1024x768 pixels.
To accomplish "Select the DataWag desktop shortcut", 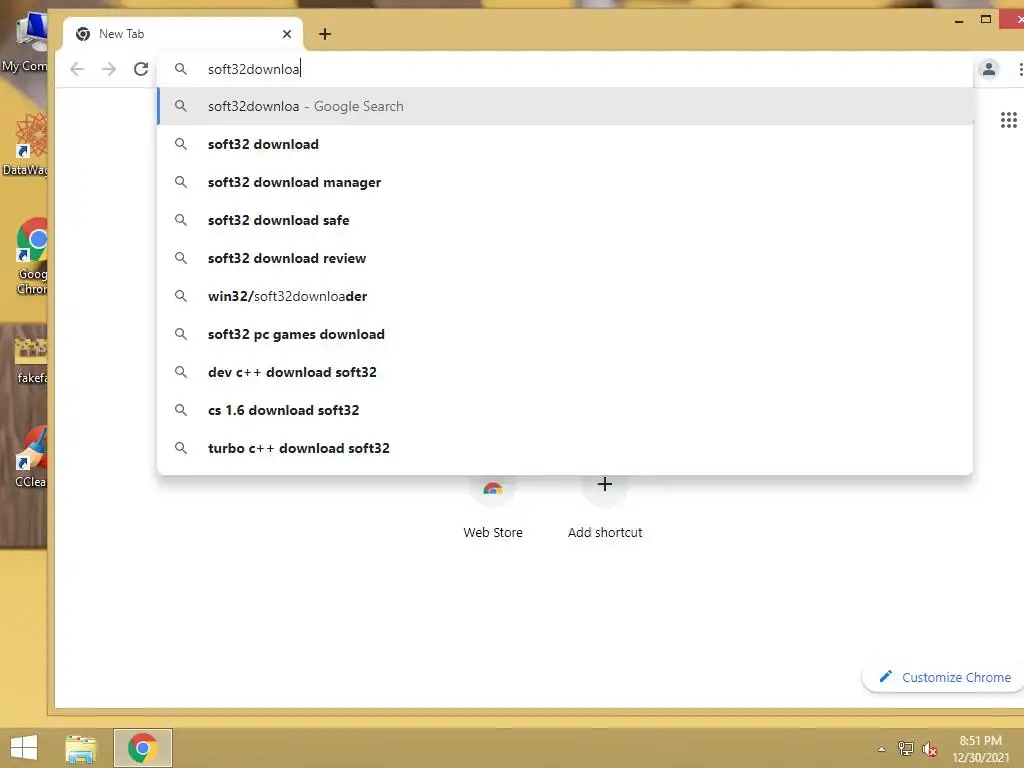I will (x=25, y=145).
